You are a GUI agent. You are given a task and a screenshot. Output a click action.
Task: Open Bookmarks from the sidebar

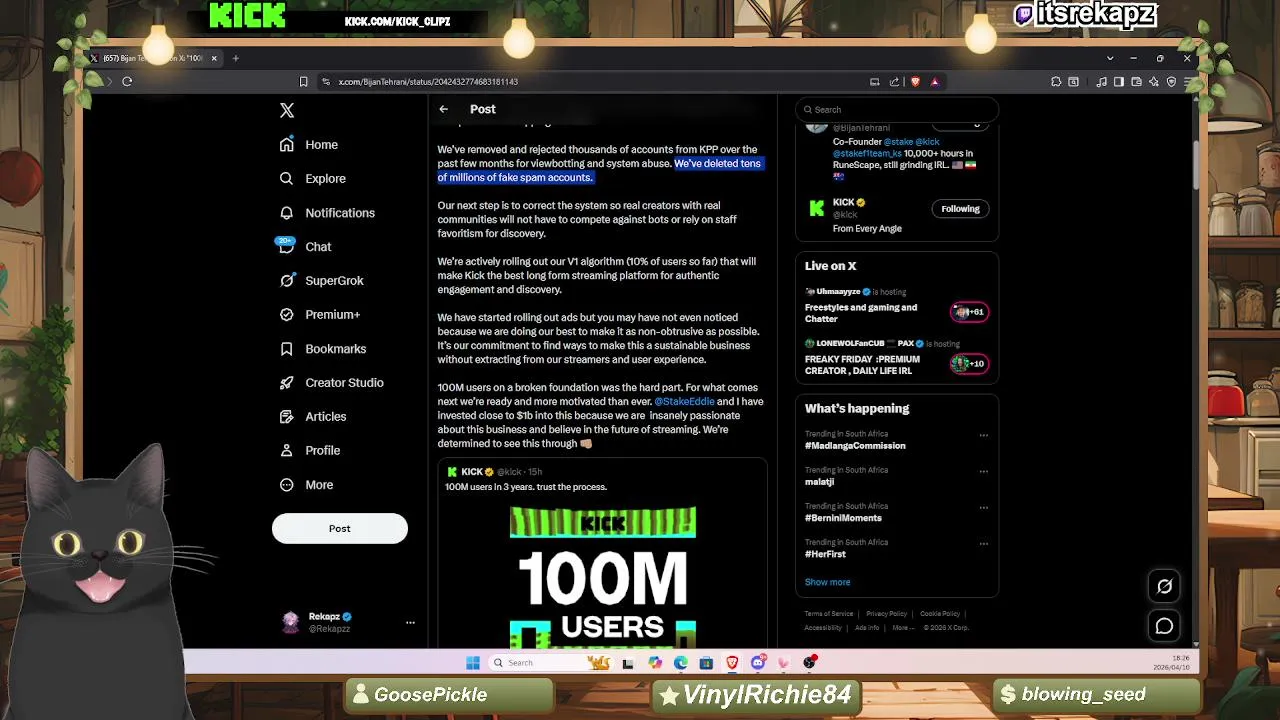(335, 349)
